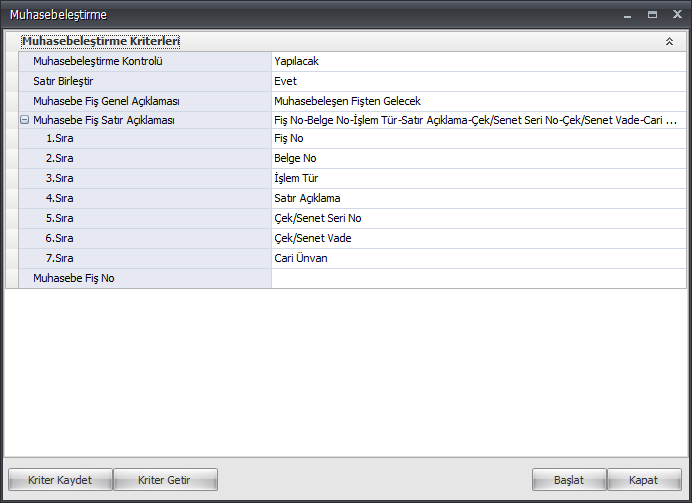Image resolution: width=692 pixels, height=503 pixels.
Task: Select the 7.Sıra value Cari Ünvan
Action: pyautogui.click(x=478, y=259)
